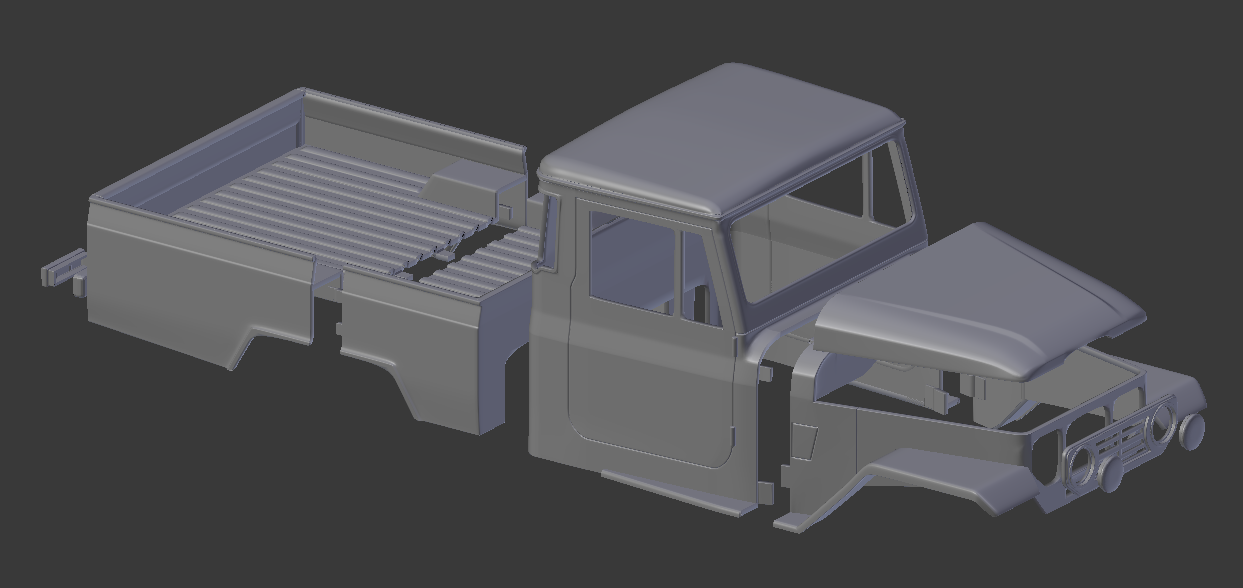1243x588 pixels.
Task: Click the small bracket part left of the bed
Action: (x=65, y=270)
